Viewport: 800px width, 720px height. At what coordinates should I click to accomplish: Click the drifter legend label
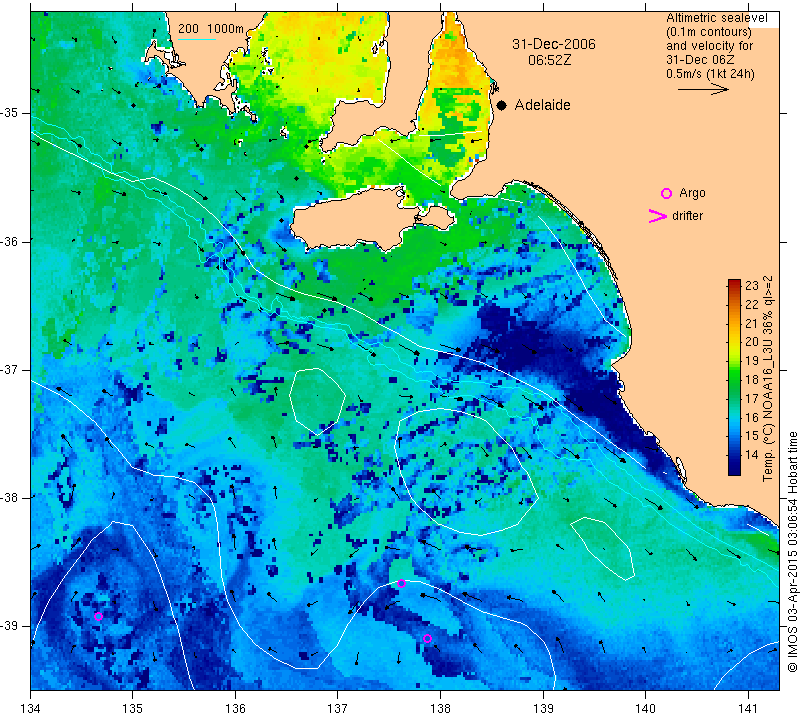coord(687,216)
